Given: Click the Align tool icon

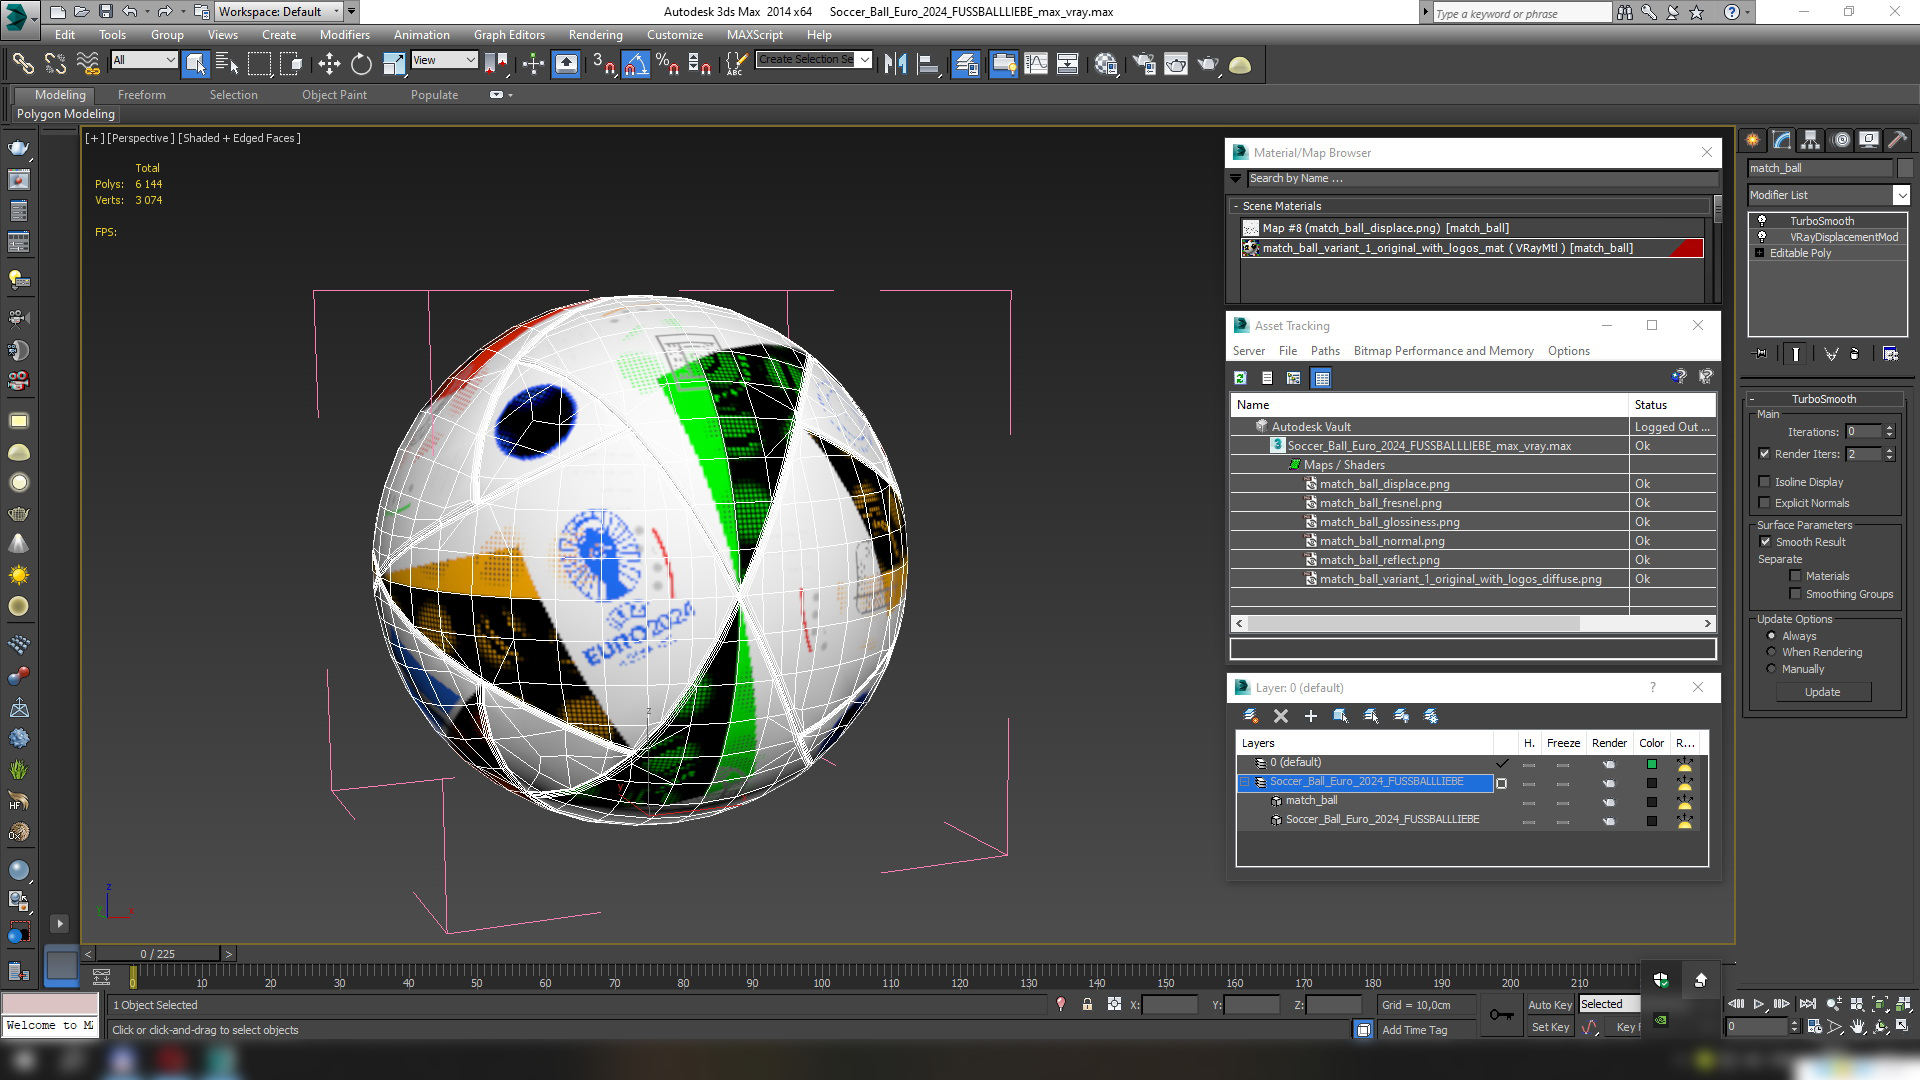Looking at the screenshot, I should click(928, 64).
